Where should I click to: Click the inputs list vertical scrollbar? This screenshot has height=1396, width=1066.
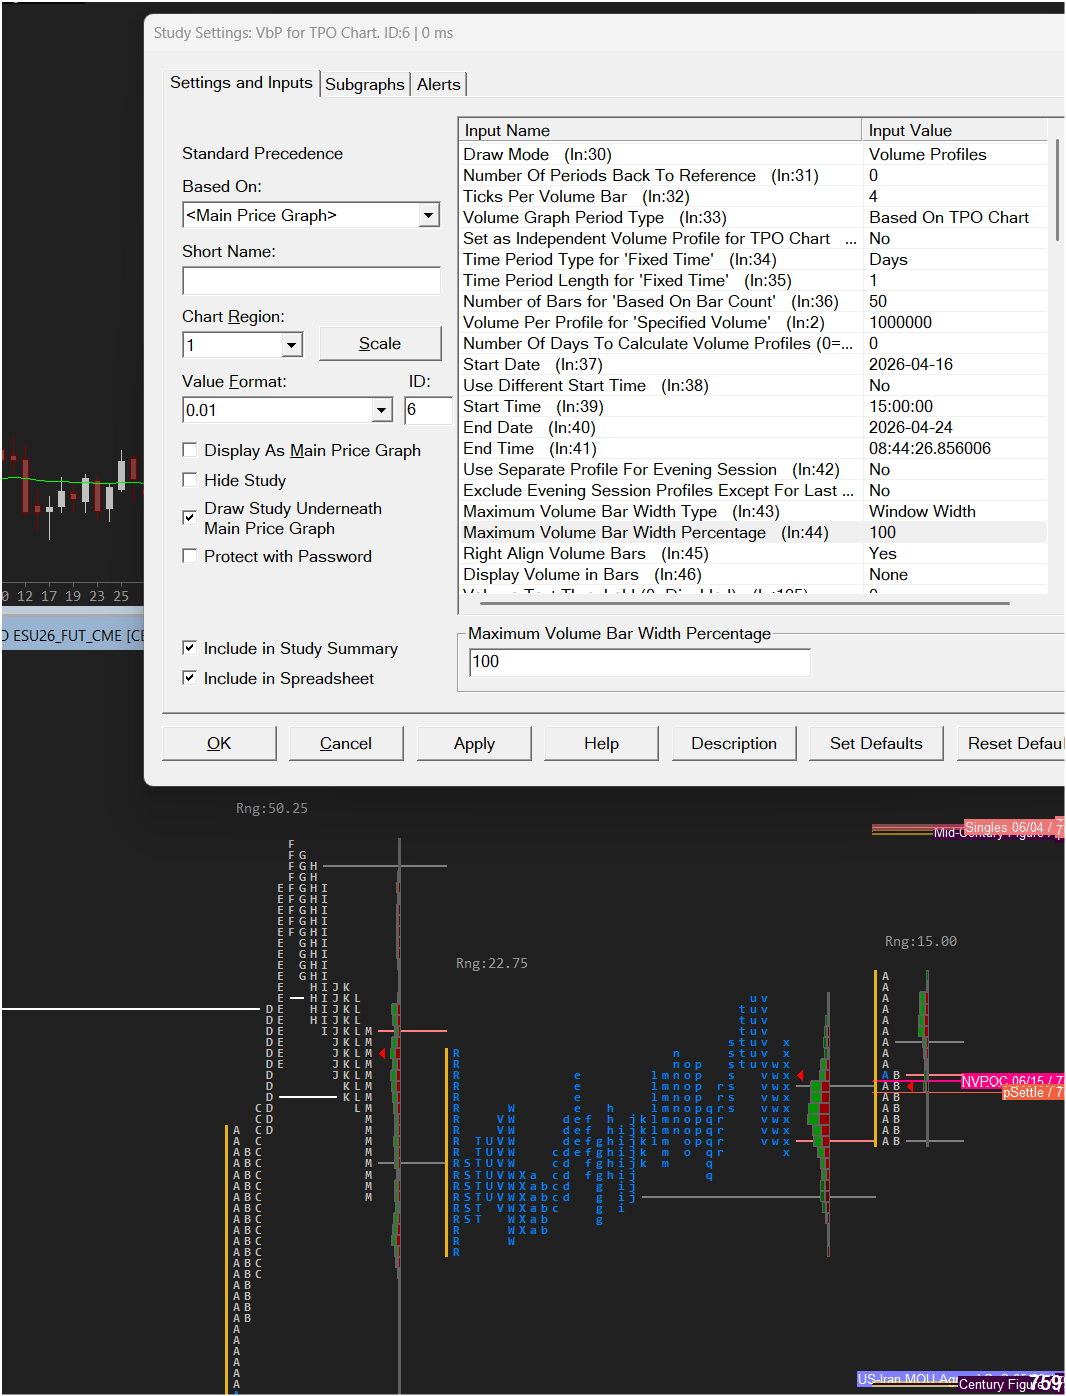point(1056,190)
